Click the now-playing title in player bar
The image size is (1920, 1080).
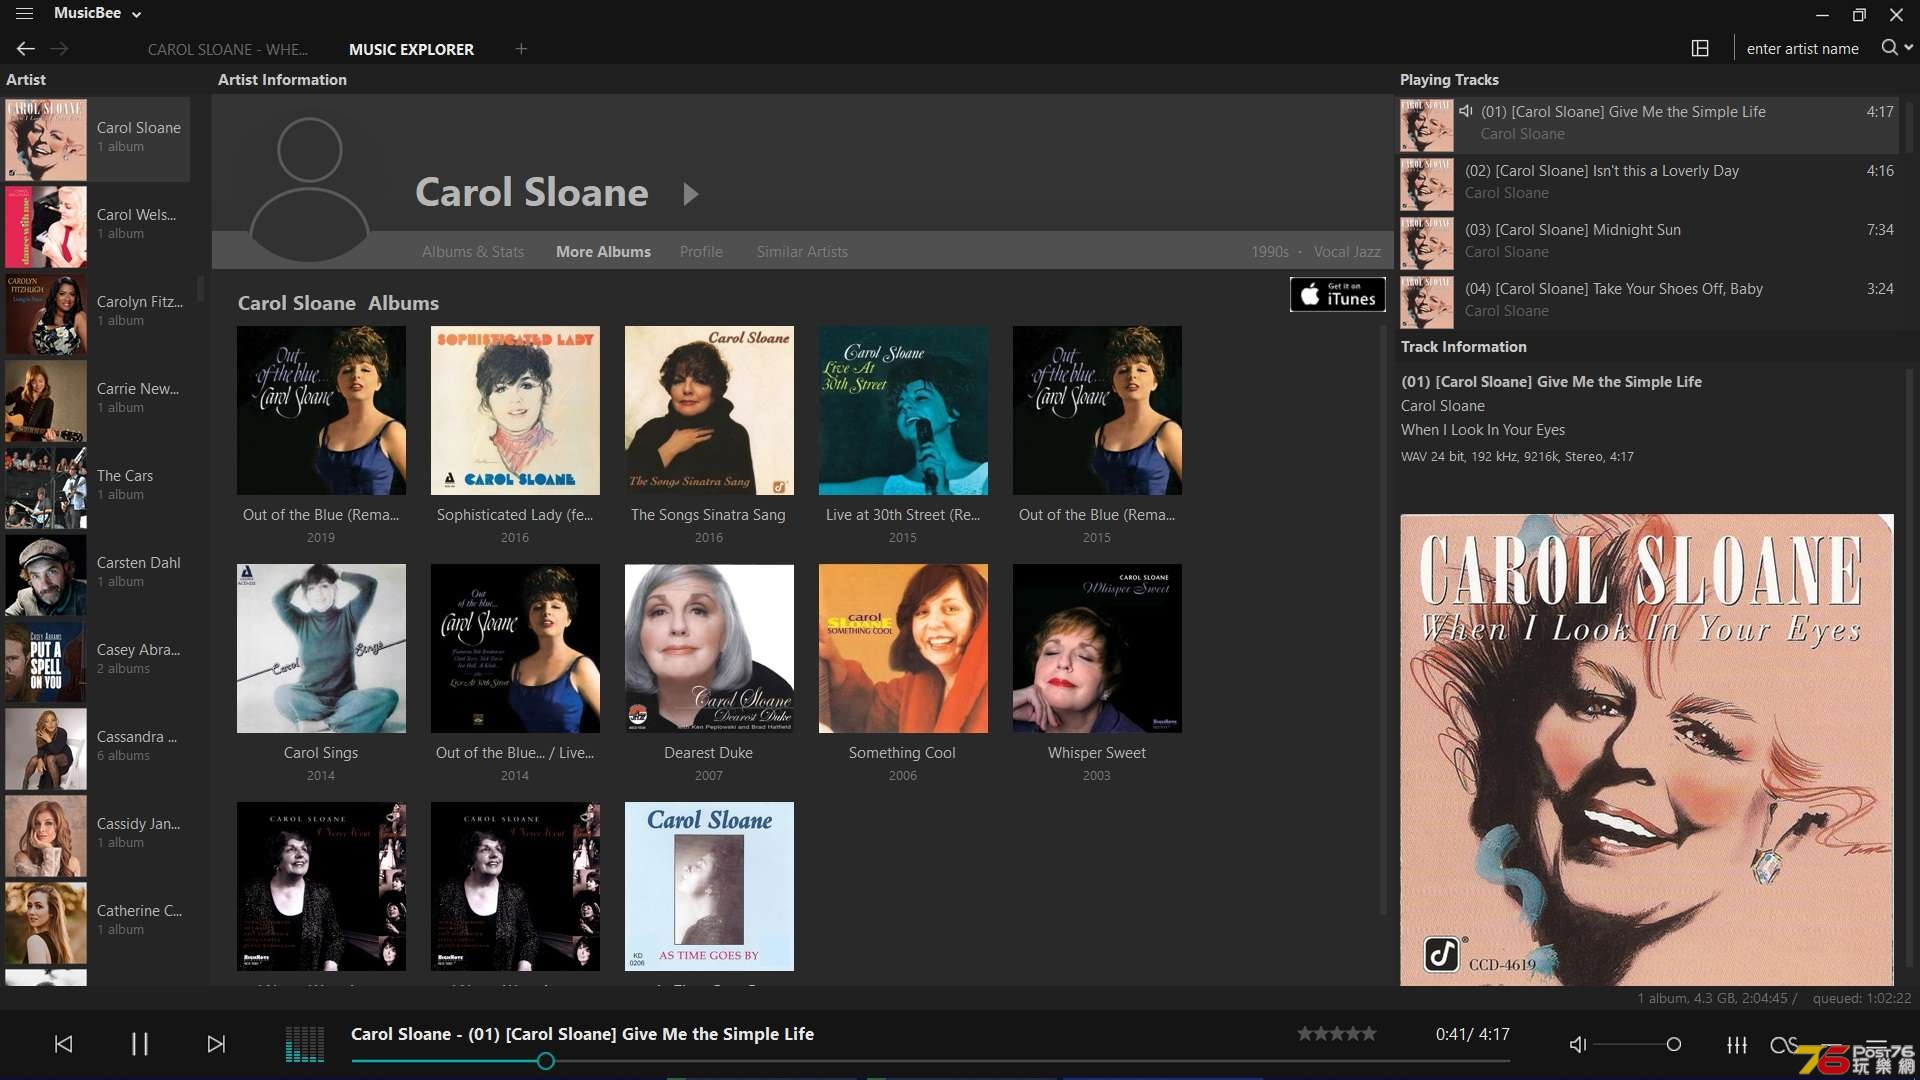click(x=582, y=1034)
